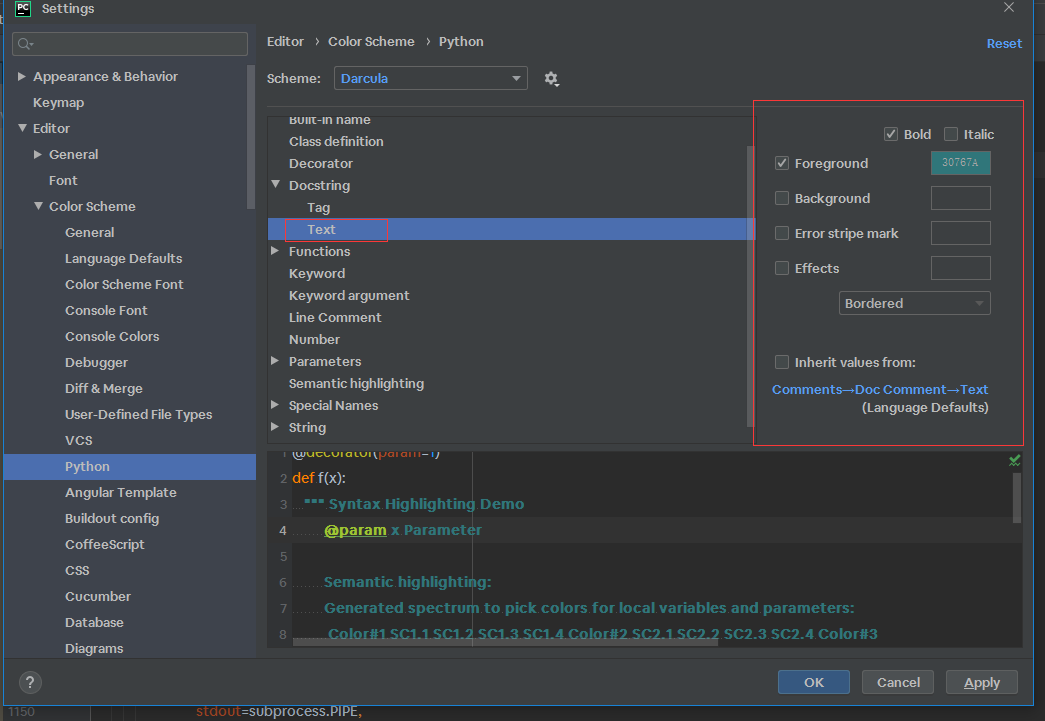The height and width of the screenshot is (721, 1045).
Task: Open the Bordered effects type dropdown
Action: (914, 303)
